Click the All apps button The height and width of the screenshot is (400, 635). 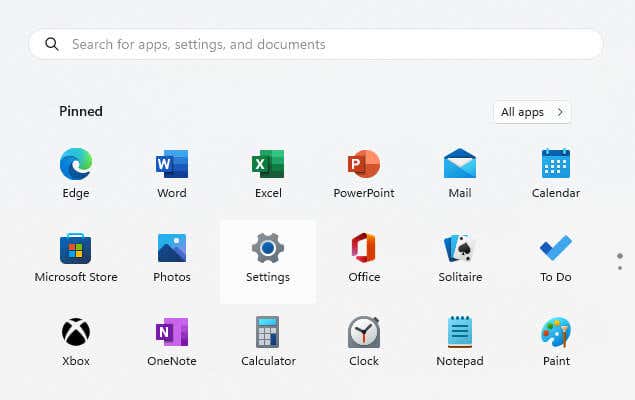coord(532,112)
